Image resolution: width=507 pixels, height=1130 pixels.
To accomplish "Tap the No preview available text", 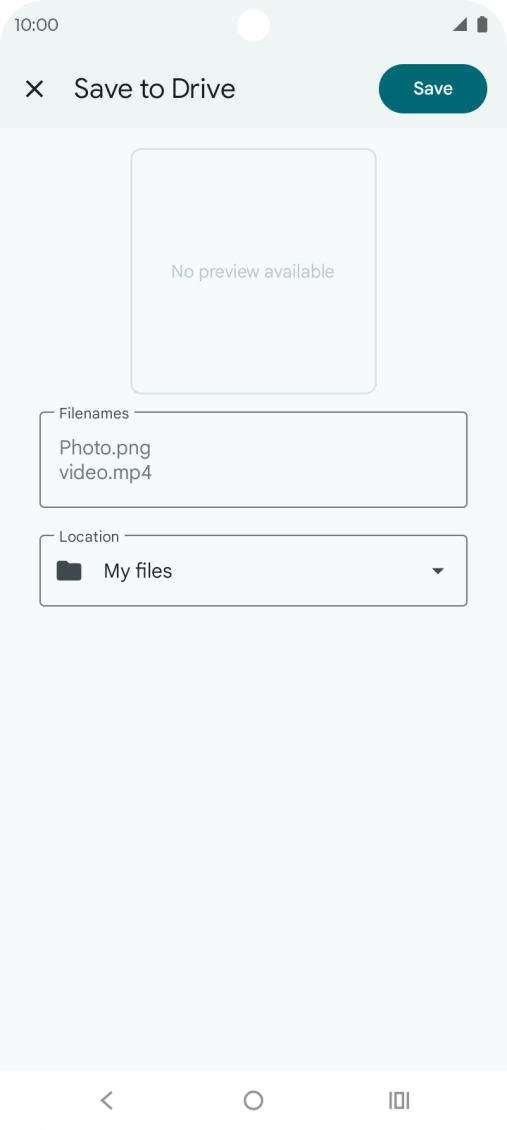I will (x=253, y=272).
